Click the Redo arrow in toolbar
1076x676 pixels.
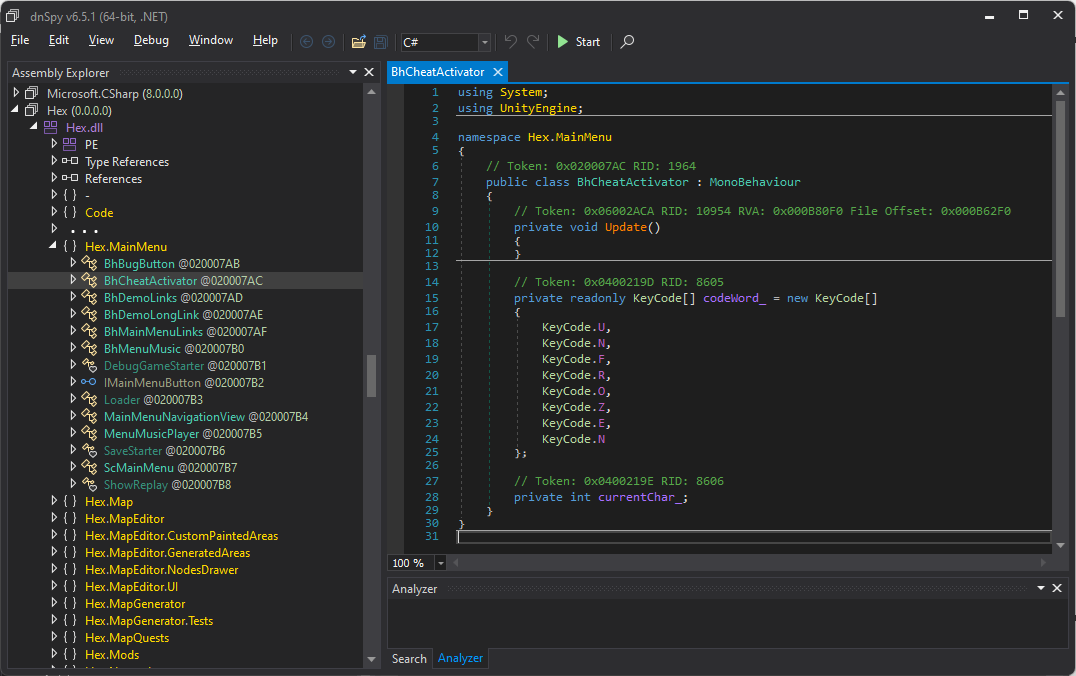[x=534, y=42]
